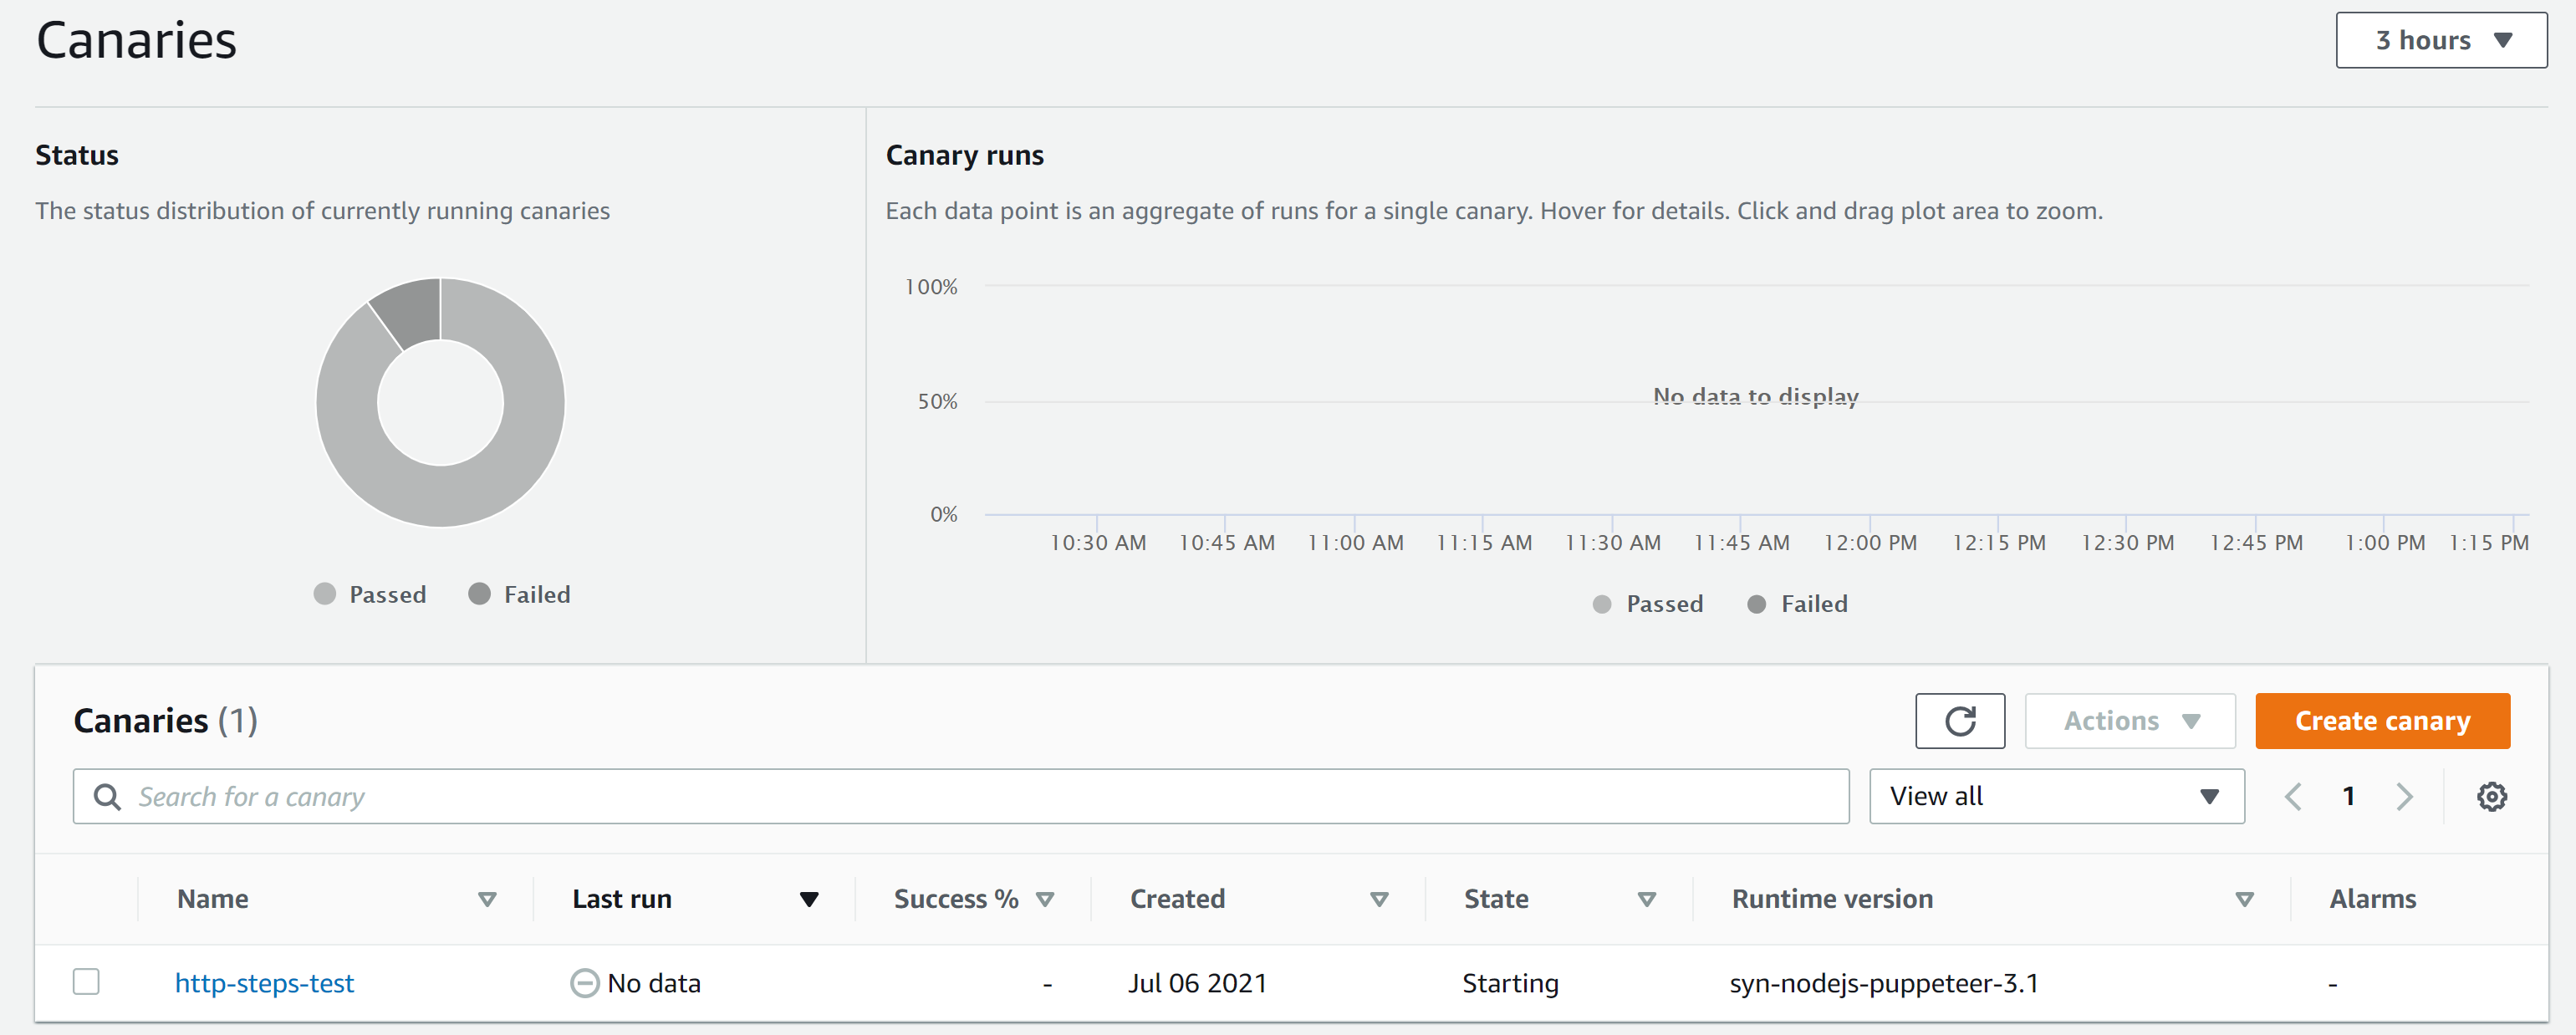2576x1035 pixels.
Task: Click the magnifier icon in the search bar
Action: [x=108, y=796]
